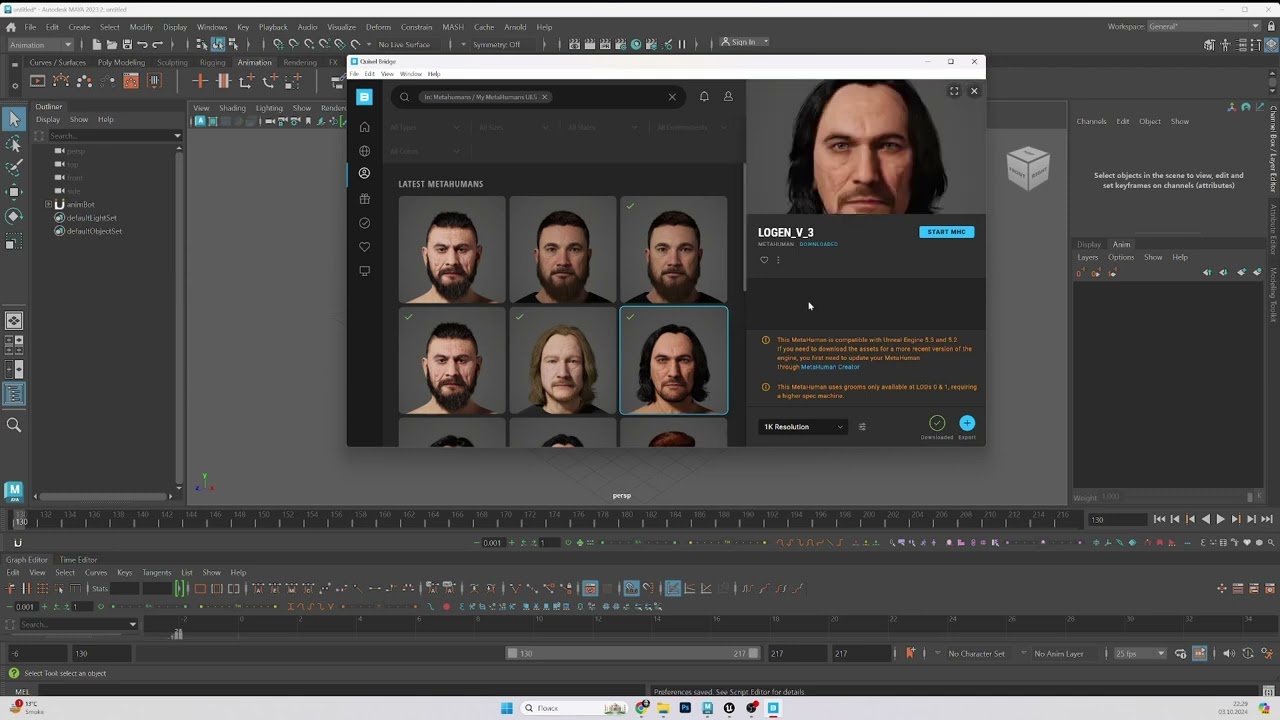Play forward in Maya playback controls
This screenshot has width=1280, height=720.
pyautogui.click(x=1220, y=519)
